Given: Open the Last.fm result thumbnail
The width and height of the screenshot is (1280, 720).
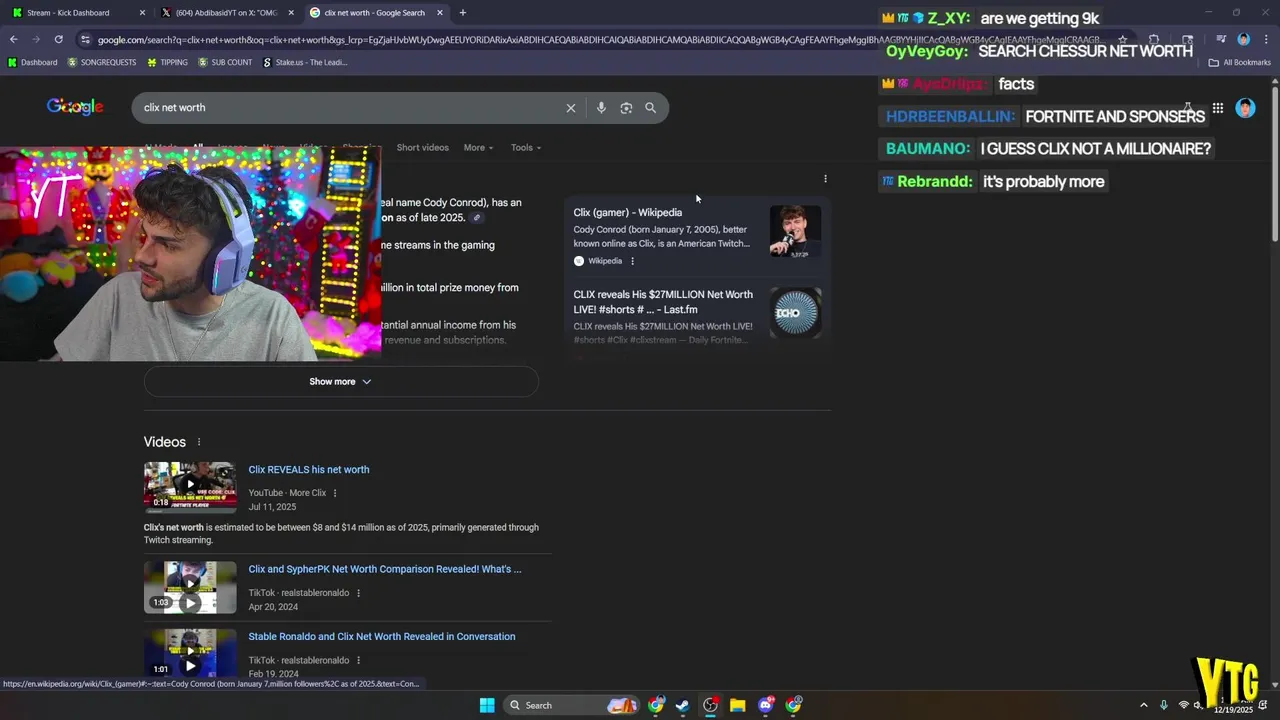Looking at the screenshot, I should point(796,313).
